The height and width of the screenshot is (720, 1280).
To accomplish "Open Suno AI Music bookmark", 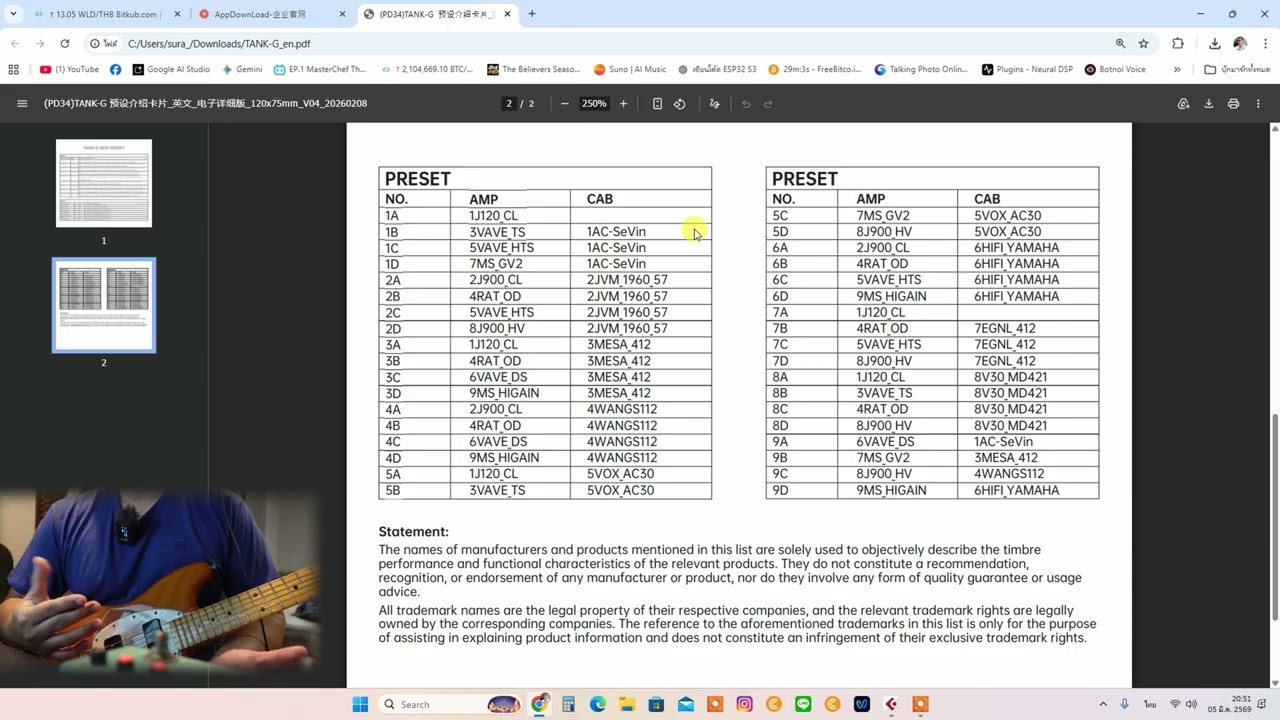I will tap(630, 70).
